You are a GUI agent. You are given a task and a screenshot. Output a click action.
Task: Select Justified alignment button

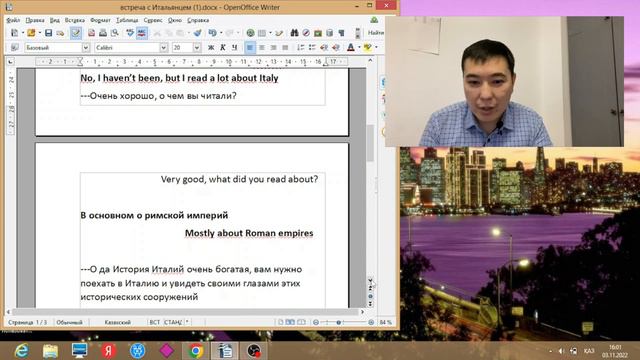285,48
